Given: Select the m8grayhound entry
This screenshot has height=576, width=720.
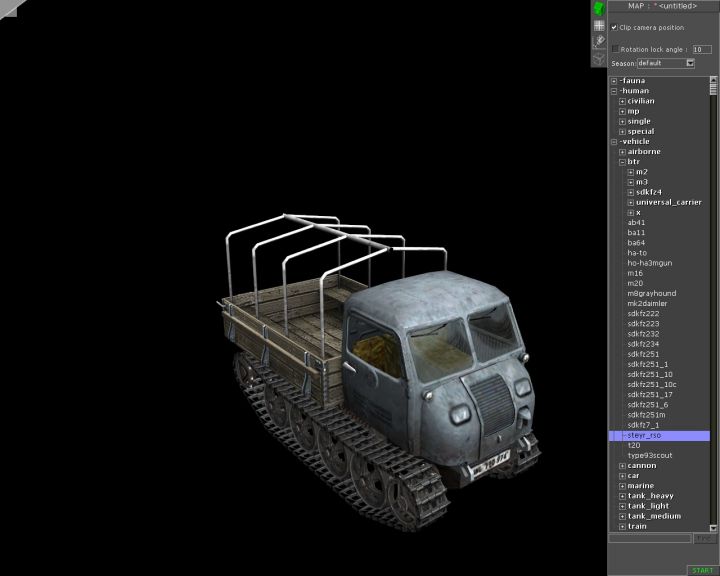Looking at the screenshot, I should coord(651,293).
